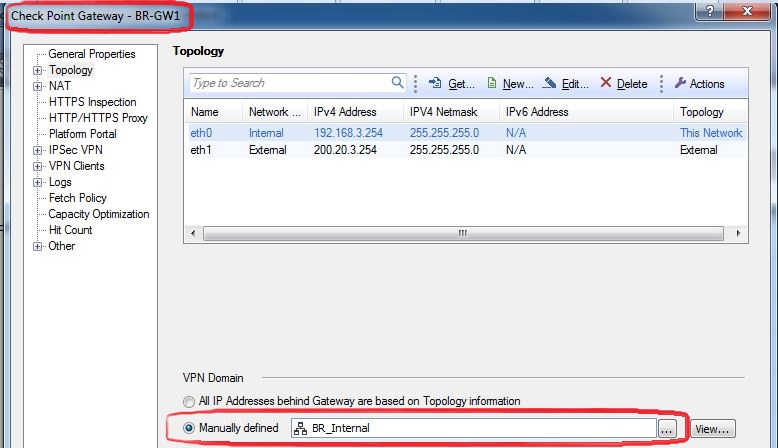Open Capacity Optimization page
This screenshot has height=448, width=778.
point(99,214)
